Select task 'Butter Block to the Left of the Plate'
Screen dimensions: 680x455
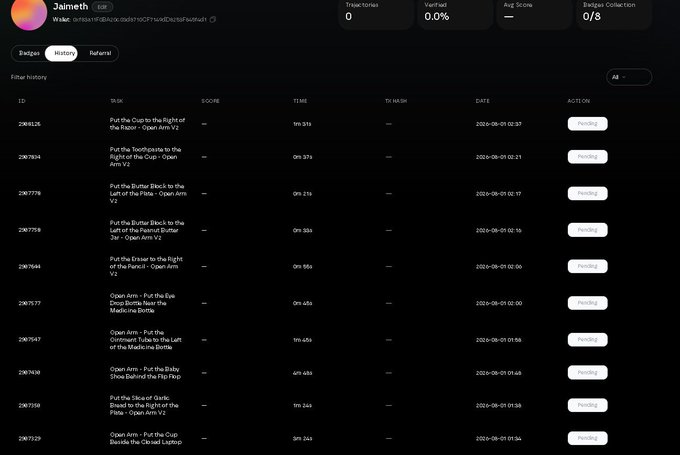click(148, 193)
